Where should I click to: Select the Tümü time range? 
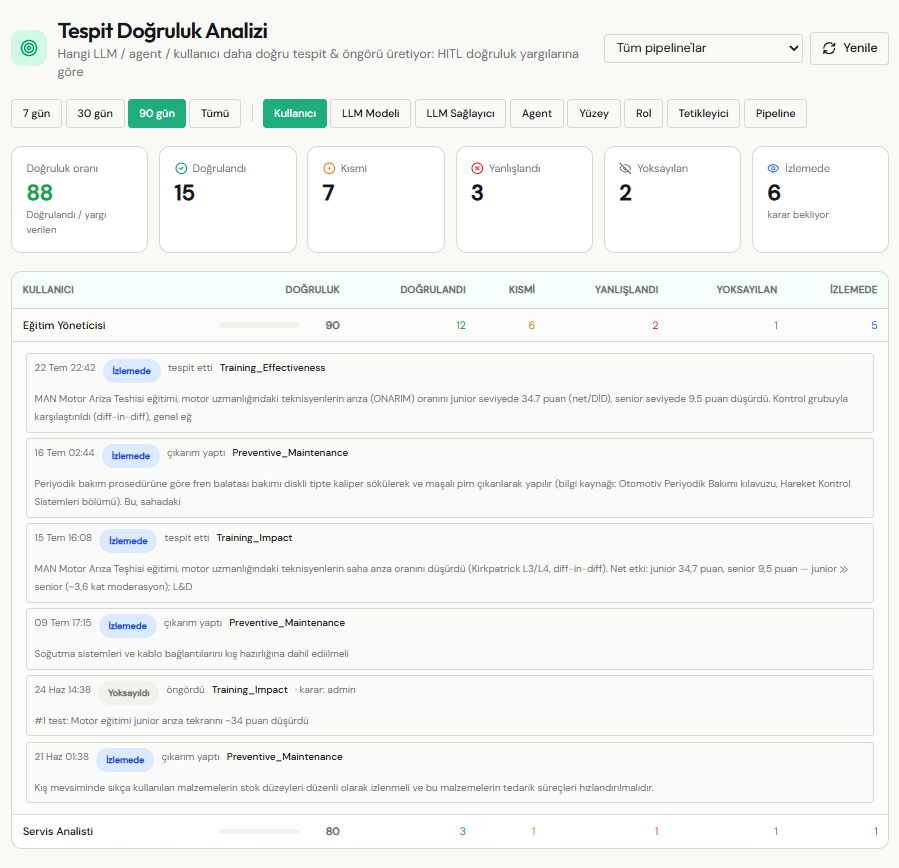tap(215, 114)
